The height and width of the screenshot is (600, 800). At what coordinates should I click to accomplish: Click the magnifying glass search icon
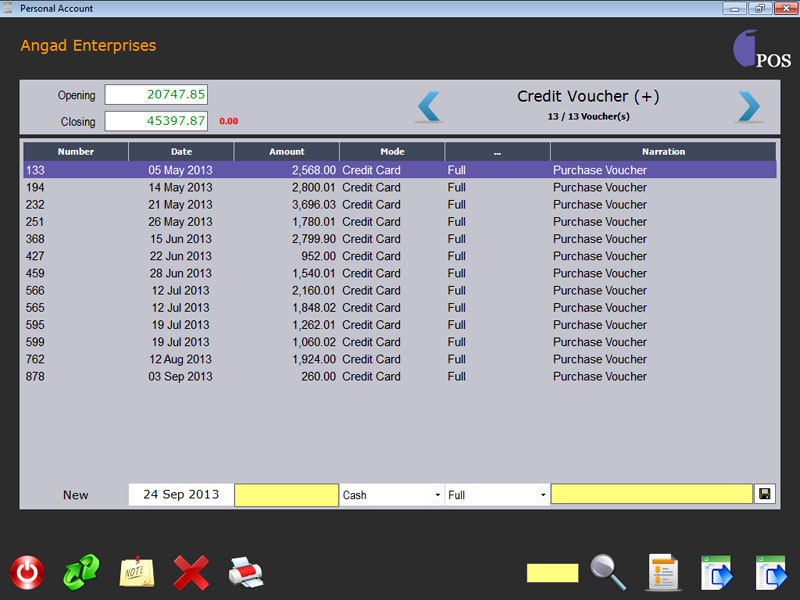tap(608, 573)
